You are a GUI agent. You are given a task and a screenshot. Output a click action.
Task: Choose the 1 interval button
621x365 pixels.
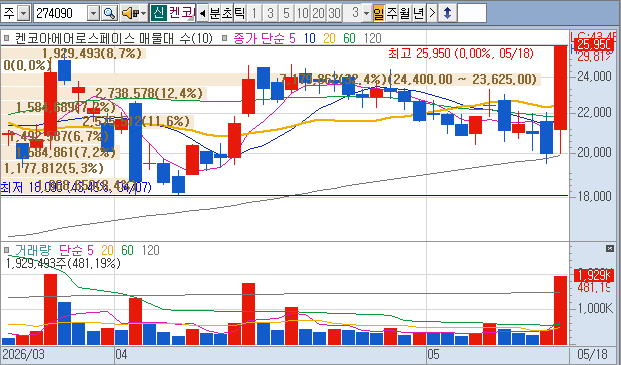tap(254, 13)
